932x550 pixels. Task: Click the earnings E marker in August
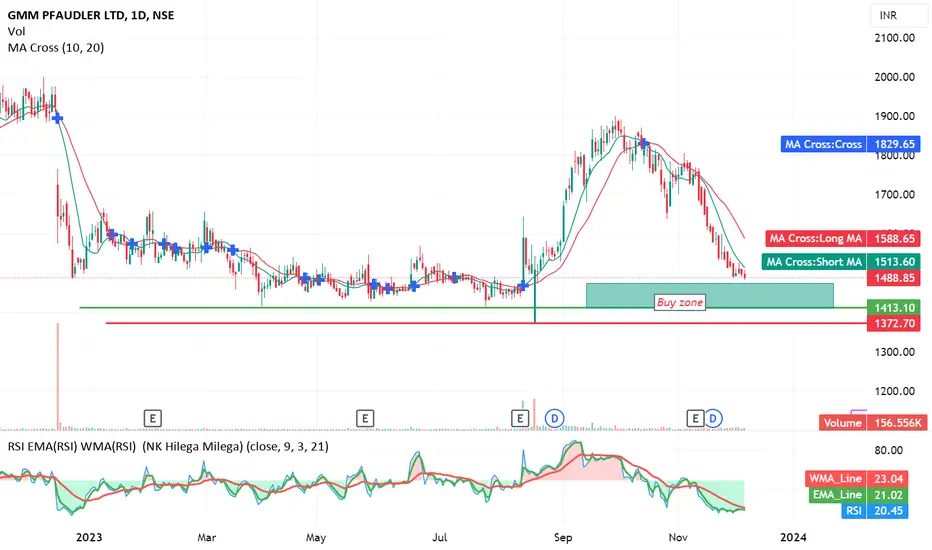coord(520,419)
